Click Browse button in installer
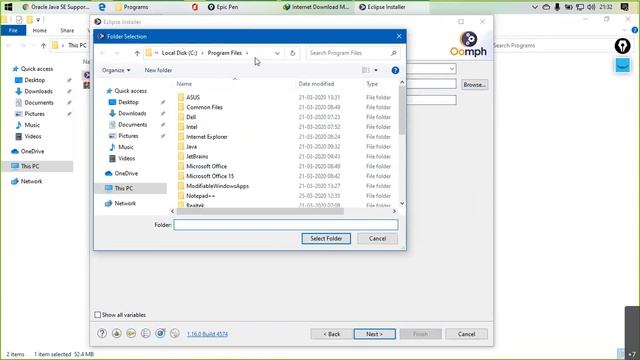Image resolution: width=640 pixels, height=360 pixels. point(474,84)
